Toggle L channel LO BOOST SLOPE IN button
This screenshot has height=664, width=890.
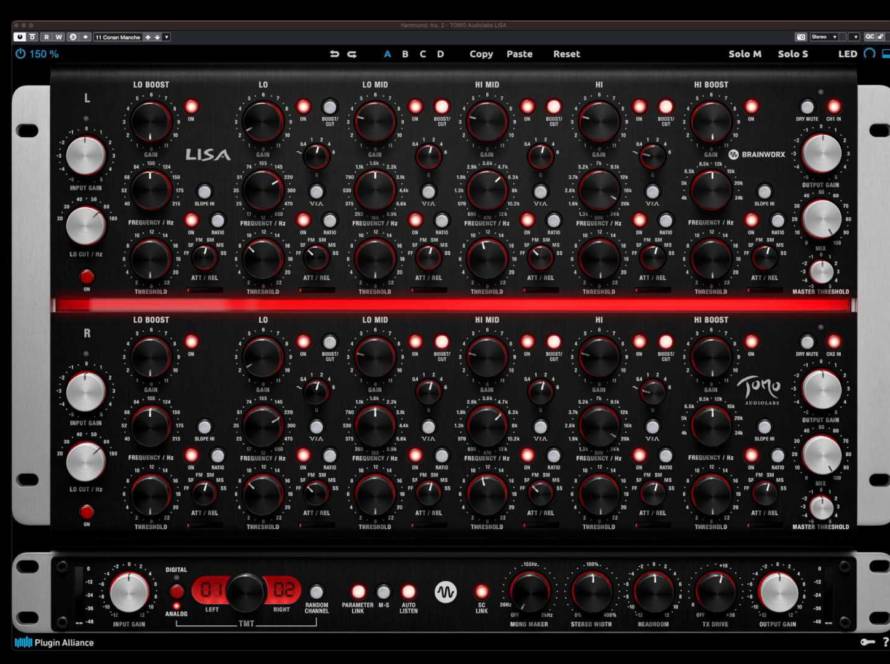[204, 191]
